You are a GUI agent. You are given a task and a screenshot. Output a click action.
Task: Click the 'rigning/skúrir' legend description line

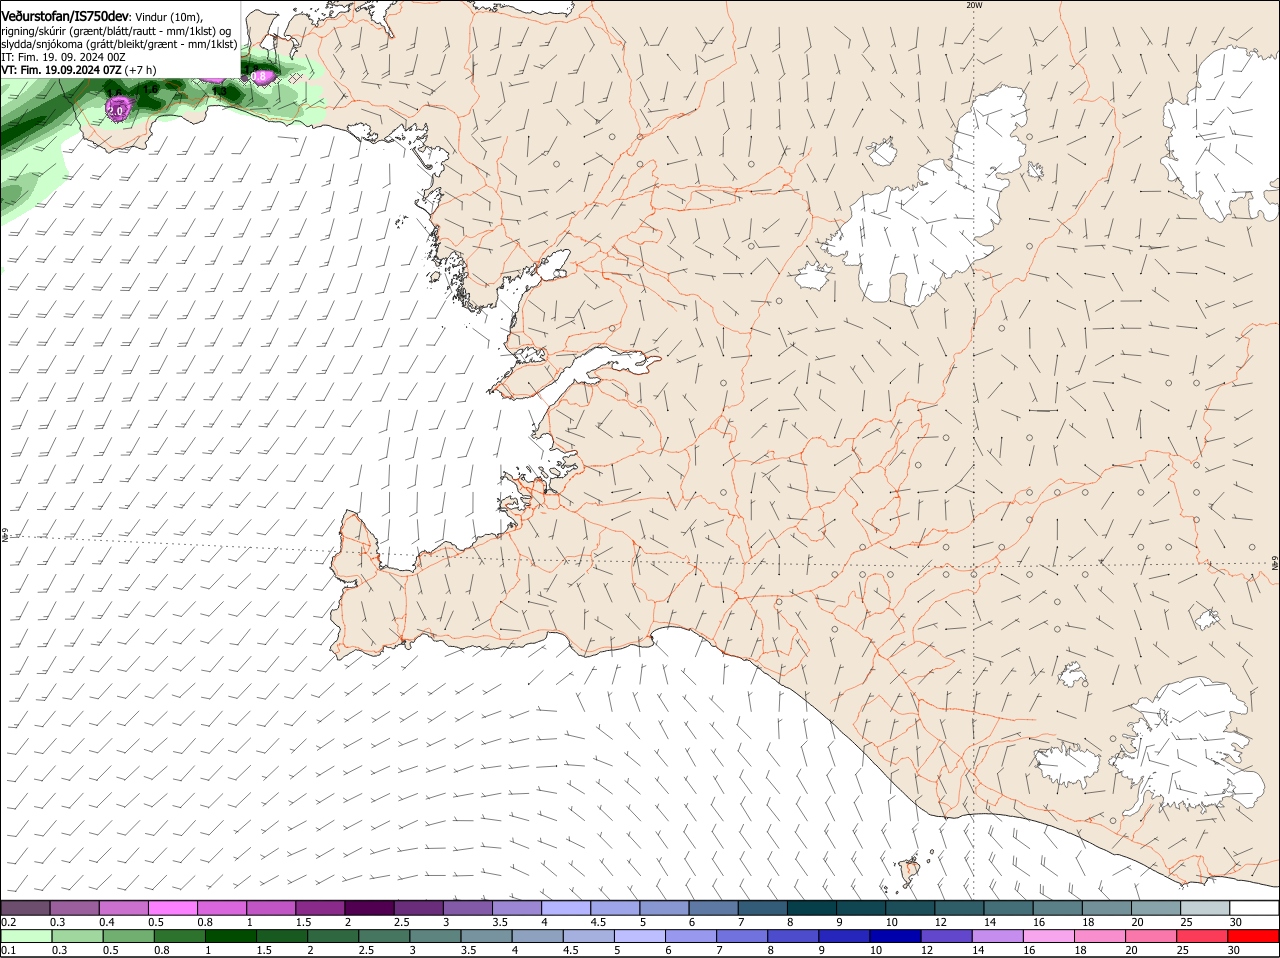coord(116,31)
